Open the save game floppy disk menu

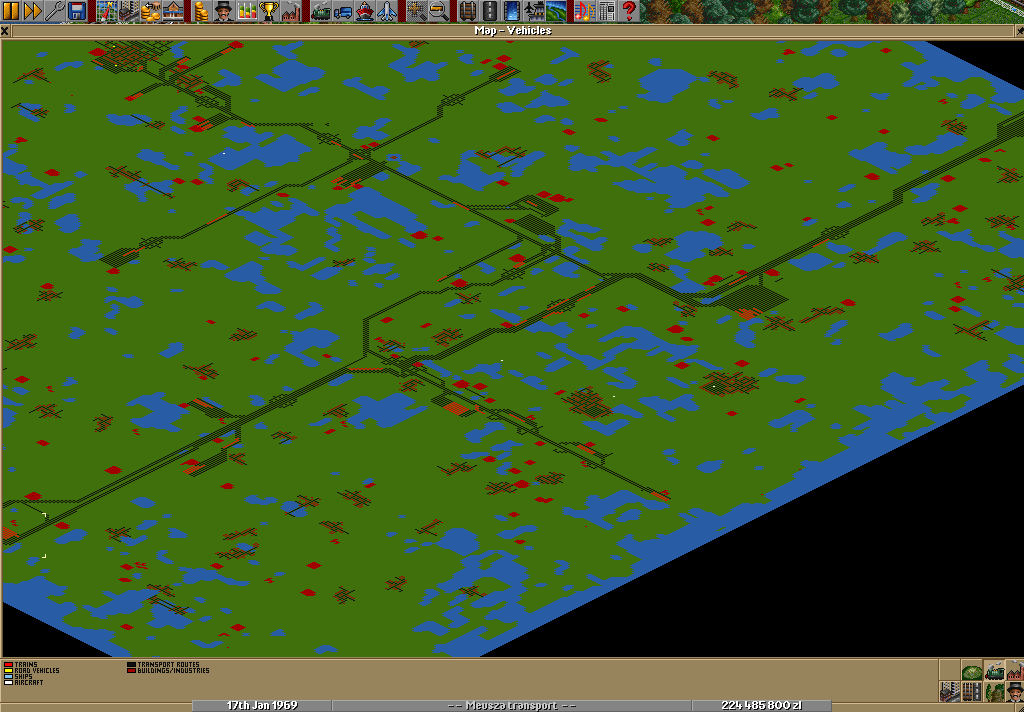pyautogui.click(x=76, y=11)
